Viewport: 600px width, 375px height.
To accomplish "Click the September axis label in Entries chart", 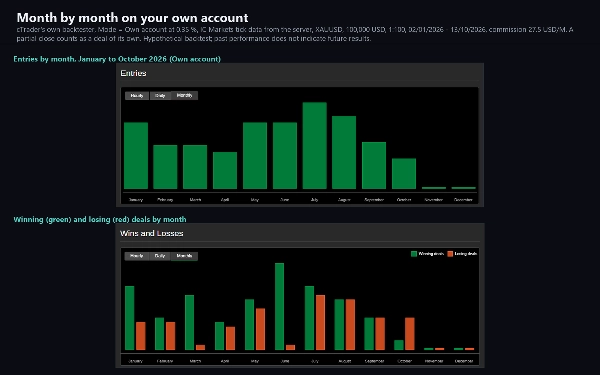I will pos(374,199).
